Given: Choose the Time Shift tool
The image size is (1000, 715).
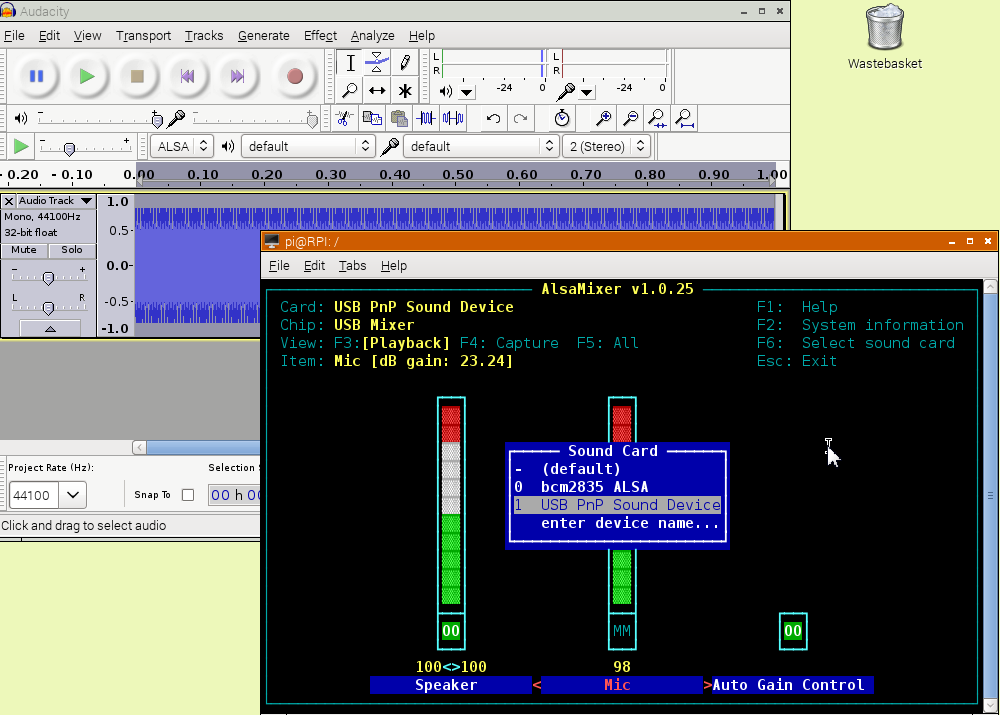Looking at the screenshot, I should coord(377,91).
